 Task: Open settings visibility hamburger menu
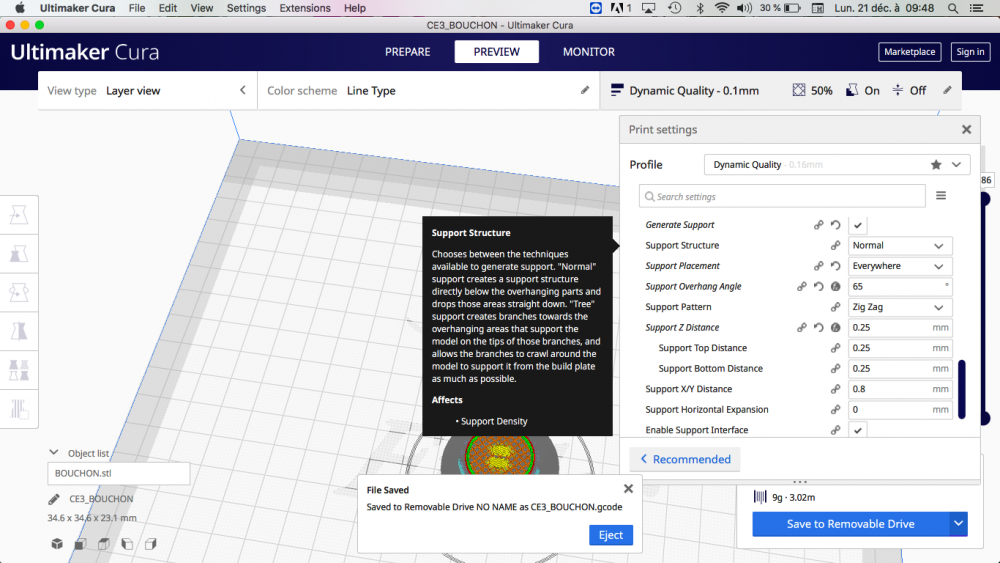pyautogui.click(x=941, y=196)
